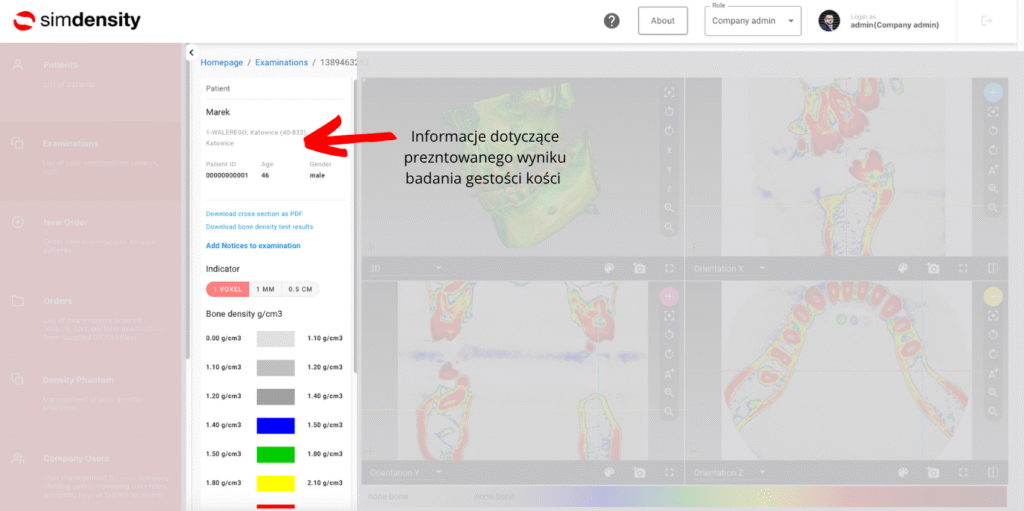The height and width of the screenshot is (511, 1024).
Task: Click camera icon in Orientation Z view
Action: (x=933, y=472)
